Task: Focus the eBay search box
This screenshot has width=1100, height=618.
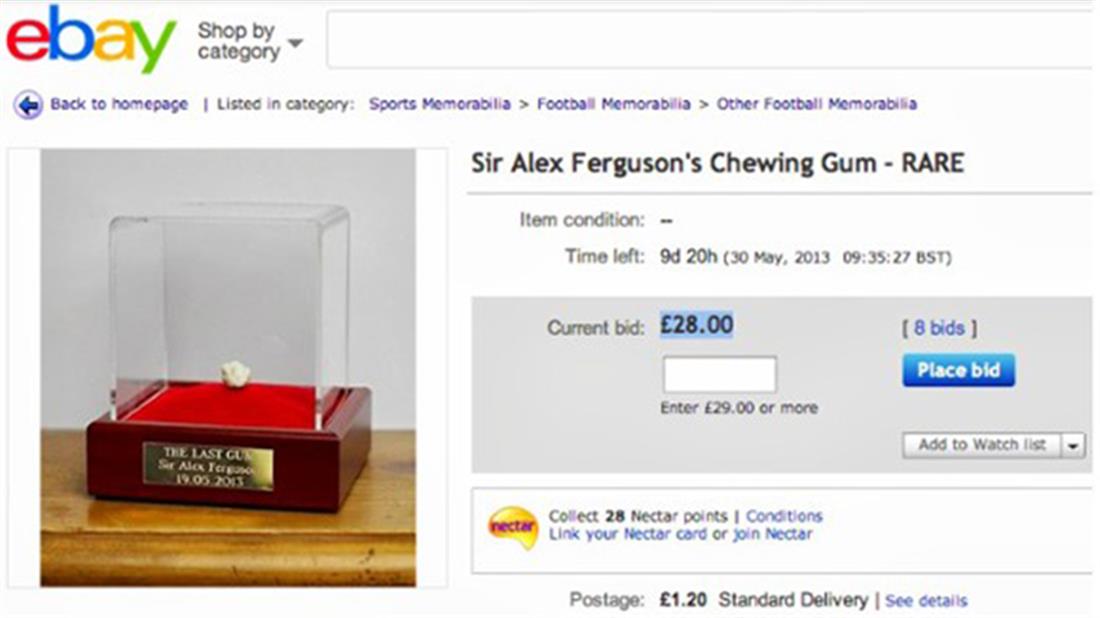Action: pyautogui.click(x=710, y=41)
